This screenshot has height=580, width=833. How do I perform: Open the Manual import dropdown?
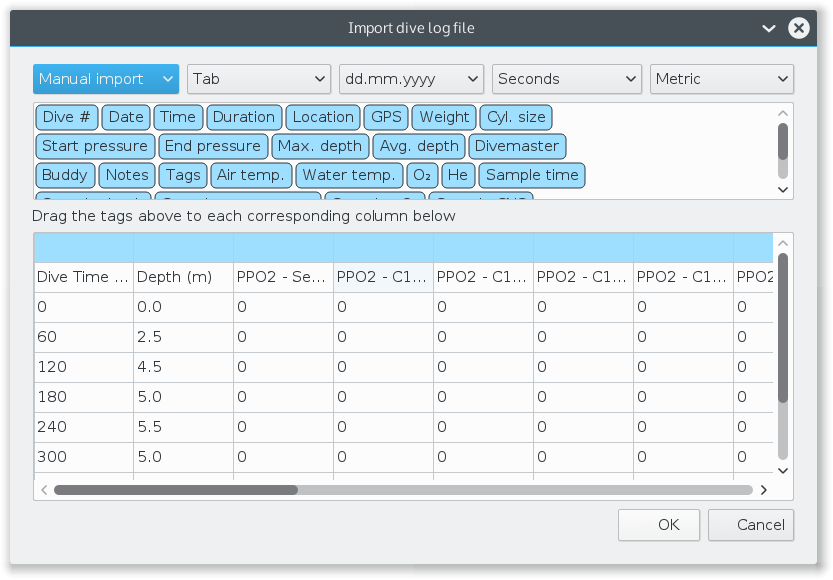105,79
